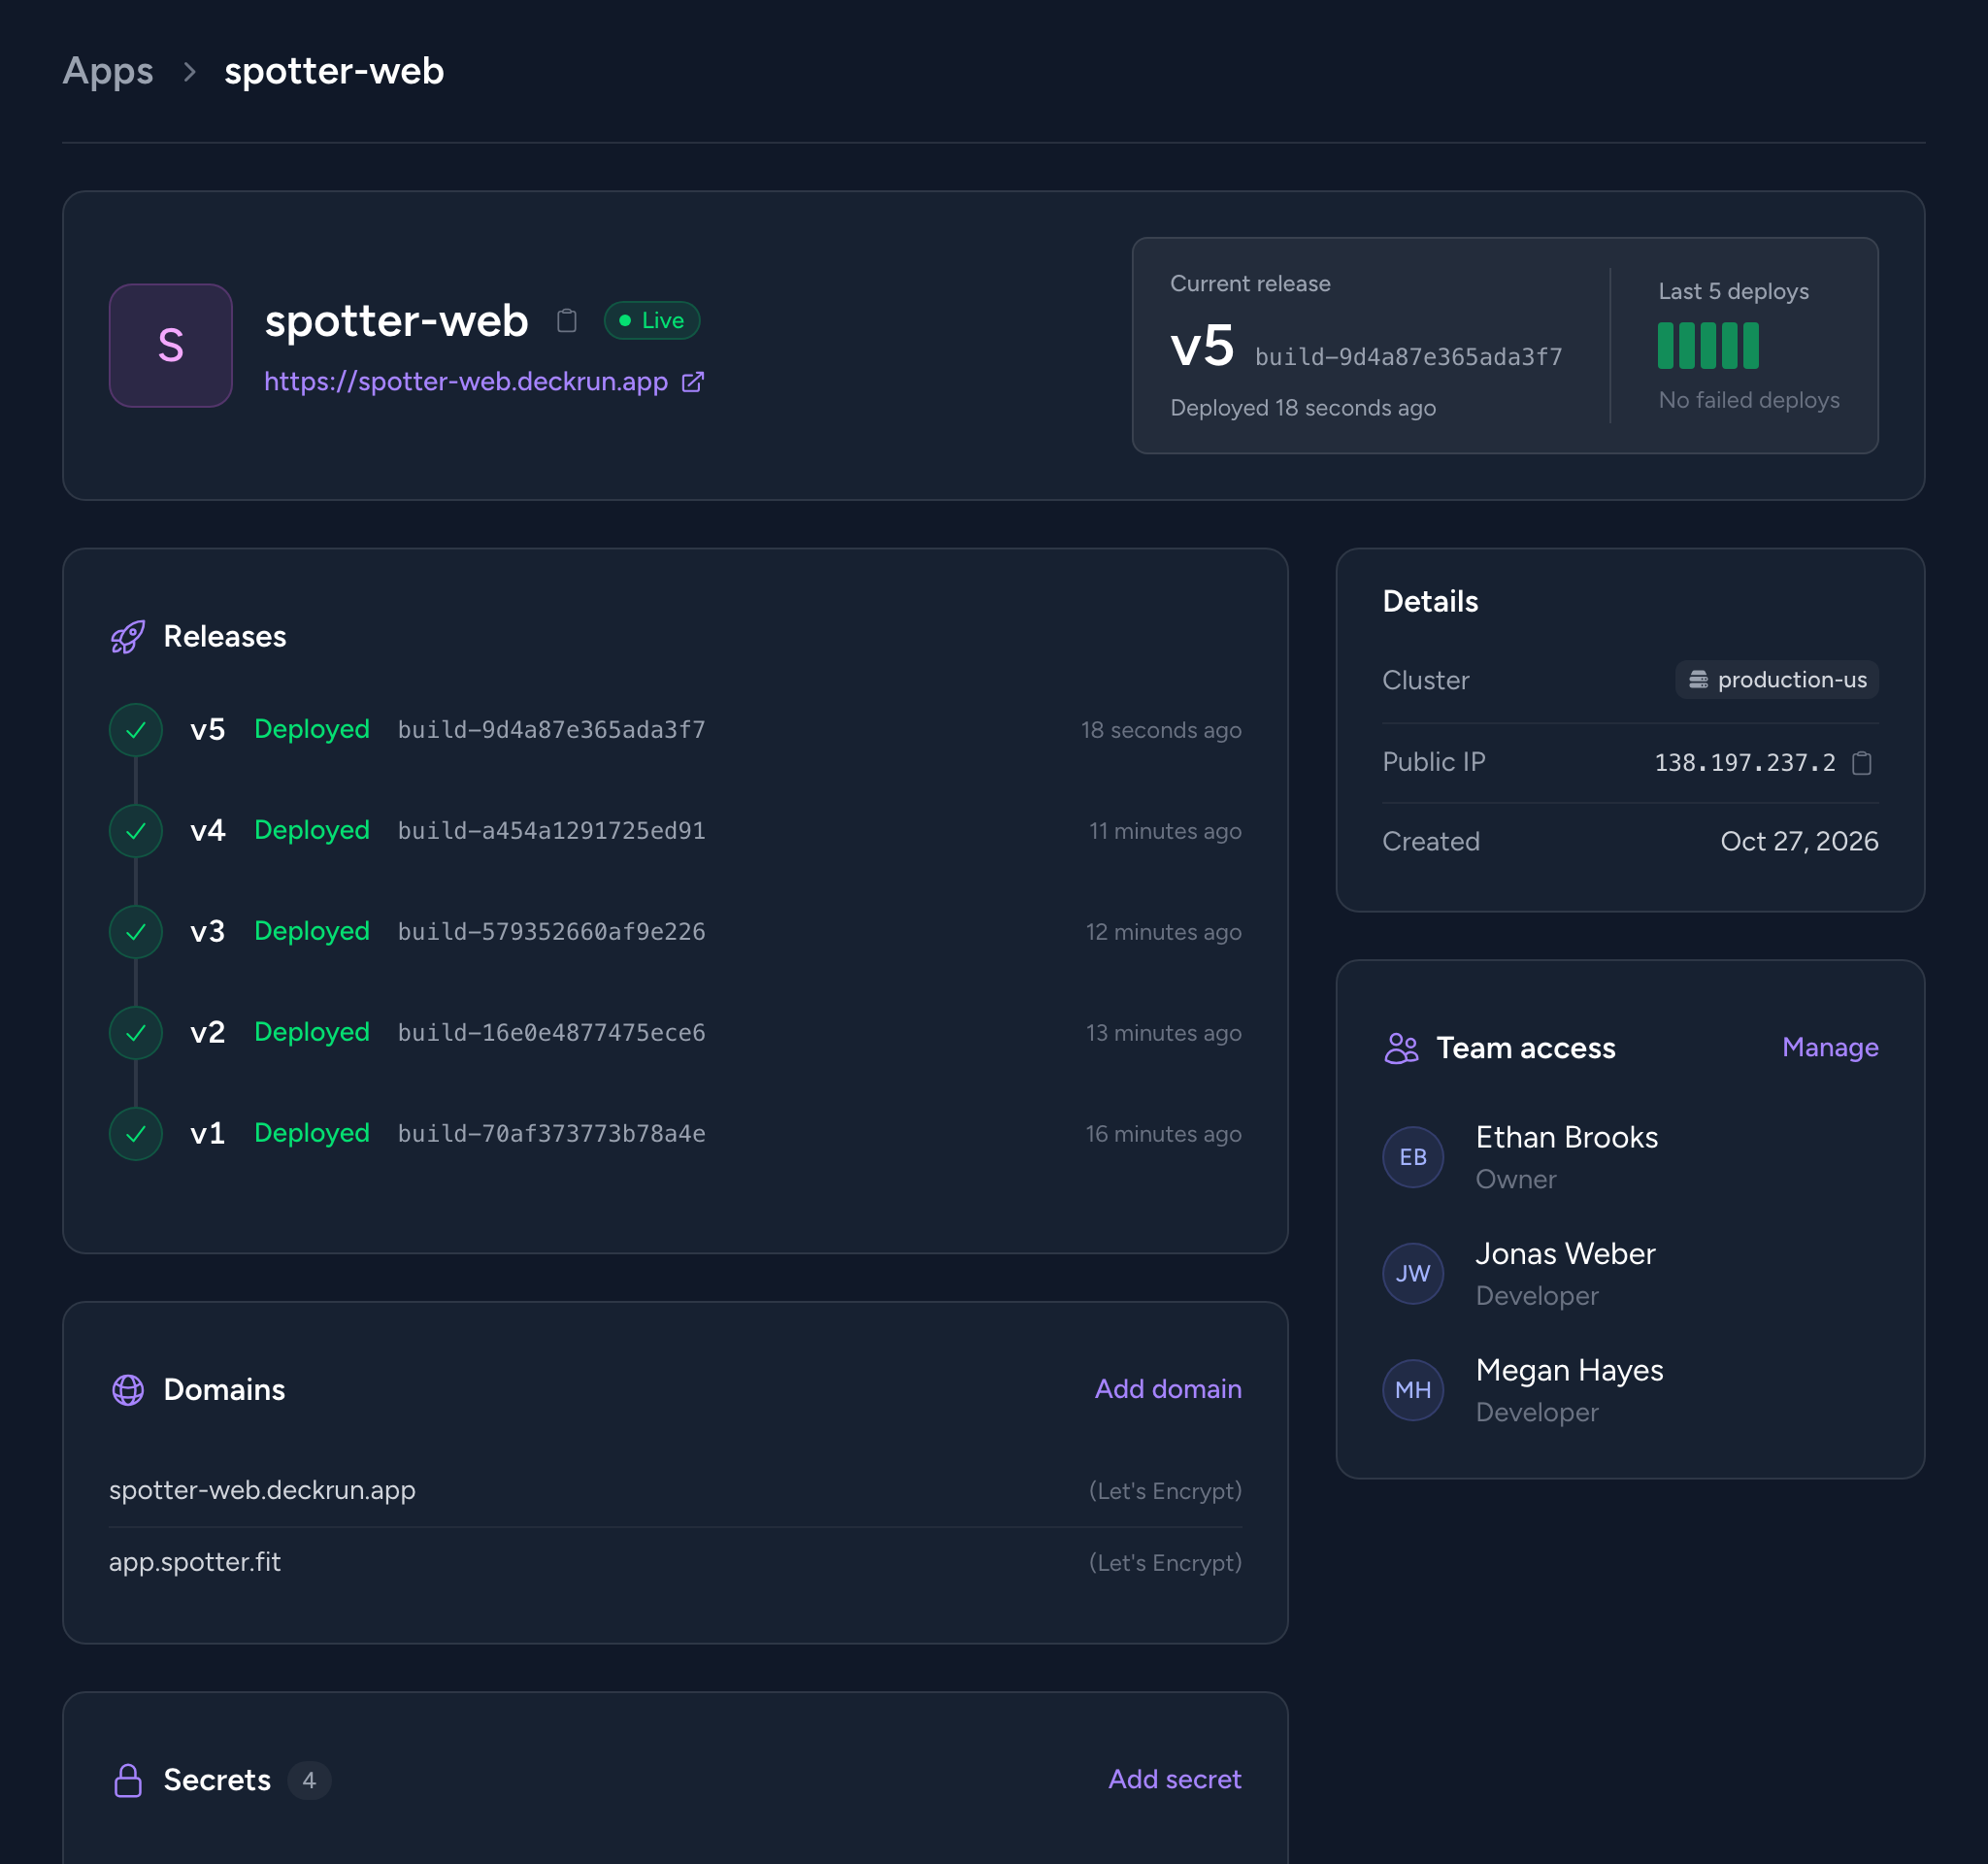Image resolution: width=1988 pixels, height=1864 pixels.
Task: Click the S app avatar tile
Action: point(171,346)
